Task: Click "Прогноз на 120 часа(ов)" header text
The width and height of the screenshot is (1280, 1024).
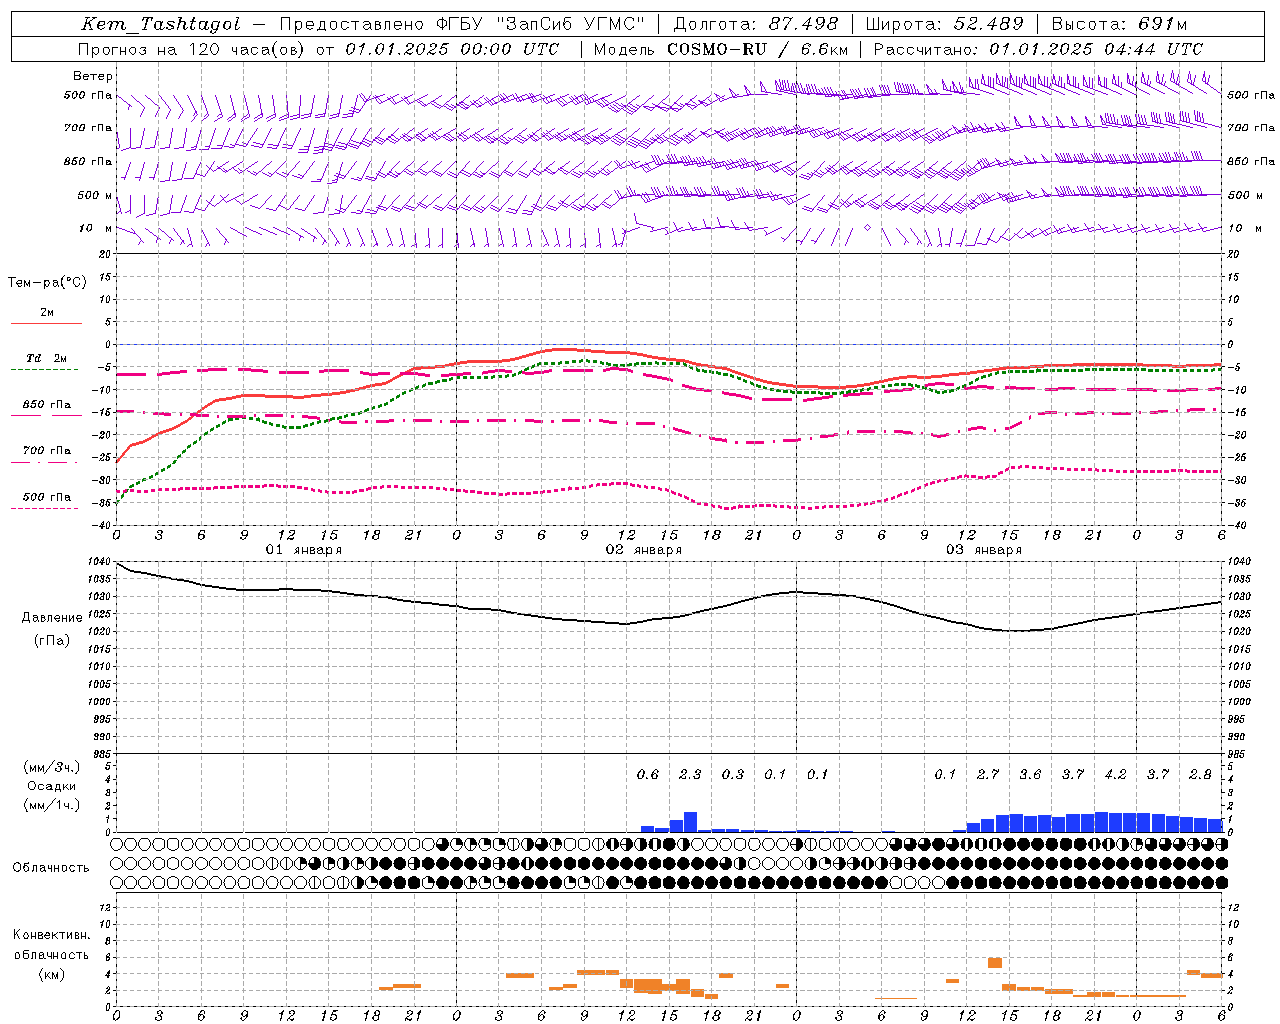Action: tap(192, 49)
